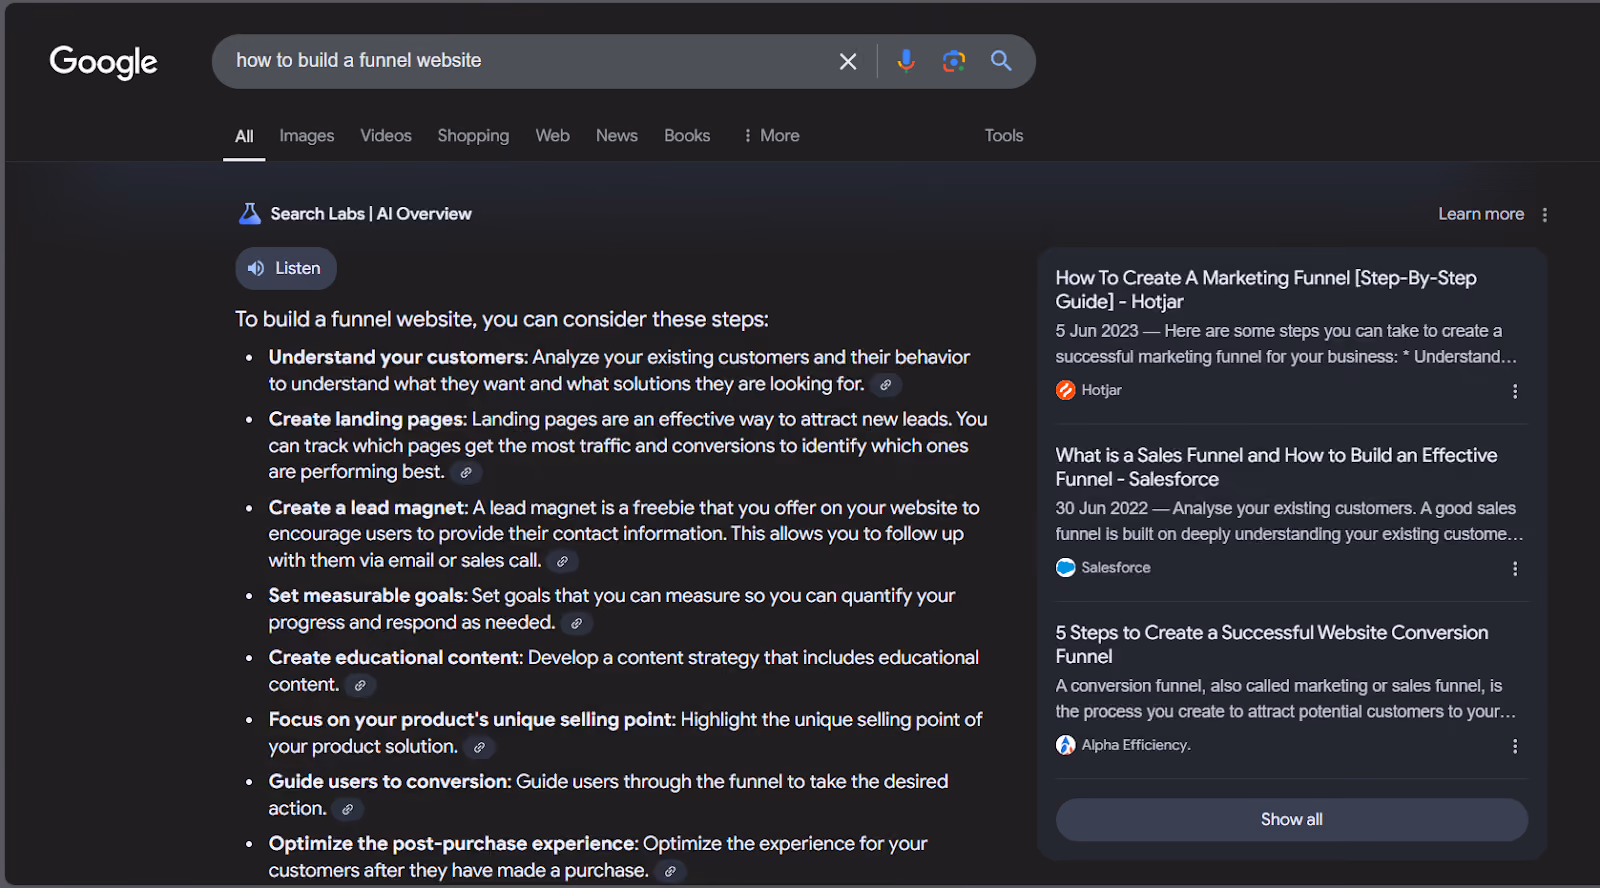Switch to the News tab
Image resolution: width=1600 pixels, height=888 pixels.
coord(617,135)
